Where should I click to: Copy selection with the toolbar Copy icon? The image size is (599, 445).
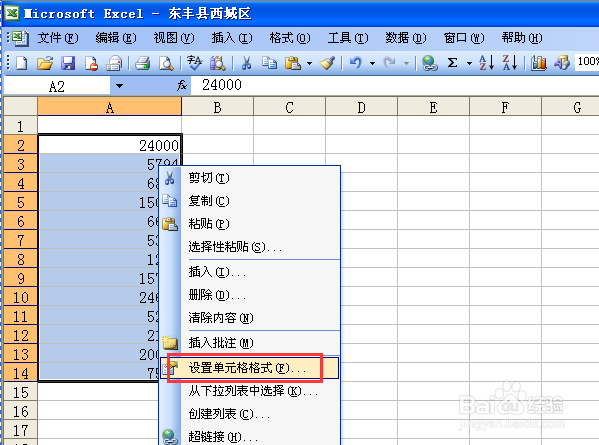click(x=269, y=63)
